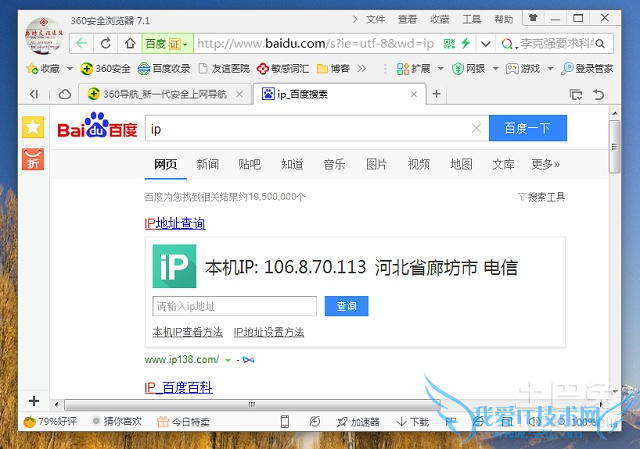Click the yellow star favorites sidebar icon
640x449 pixels.
pos(33,127)
